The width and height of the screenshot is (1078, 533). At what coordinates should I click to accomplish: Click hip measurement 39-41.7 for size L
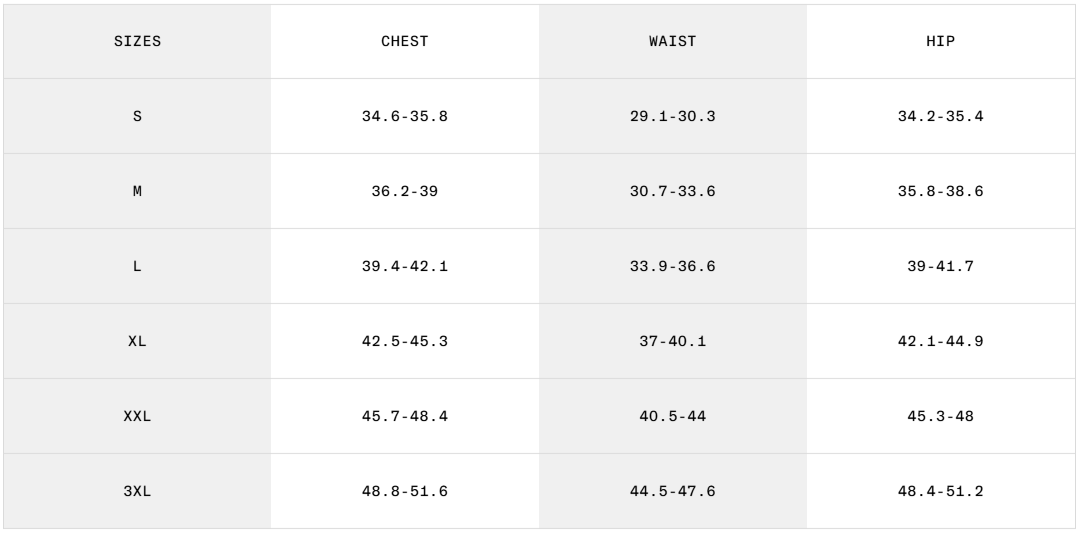coord(940,266)
